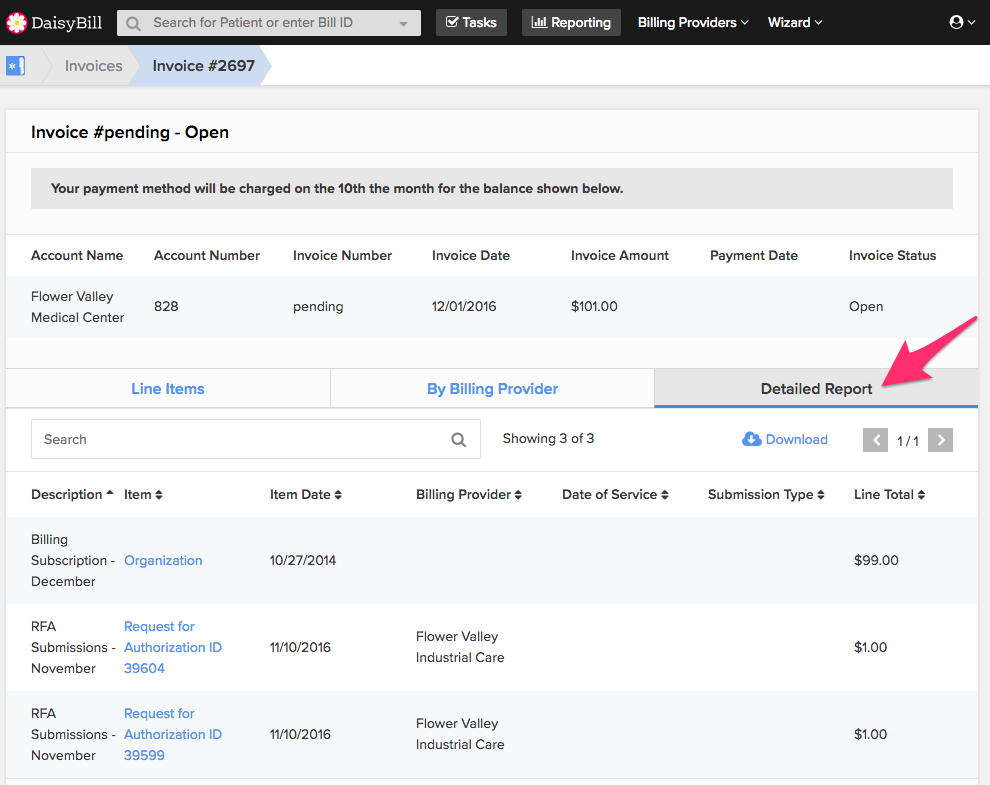Select the Detailed Report tab

click(x=816, y=388)
